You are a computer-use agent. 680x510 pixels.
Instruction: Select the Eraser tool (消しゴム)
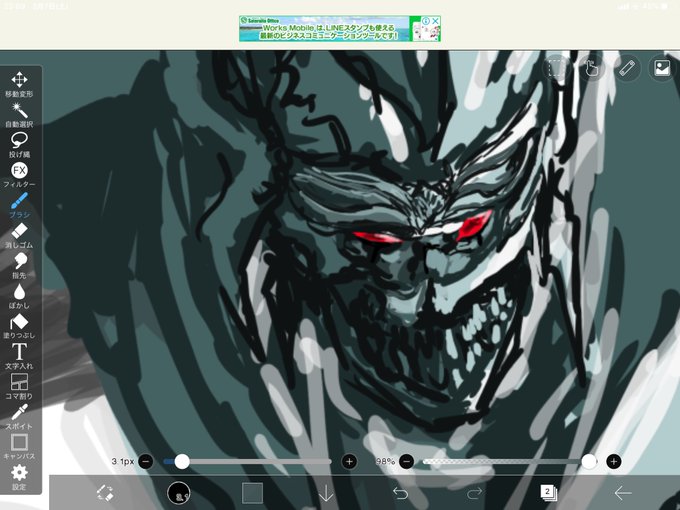coord(19,235)
